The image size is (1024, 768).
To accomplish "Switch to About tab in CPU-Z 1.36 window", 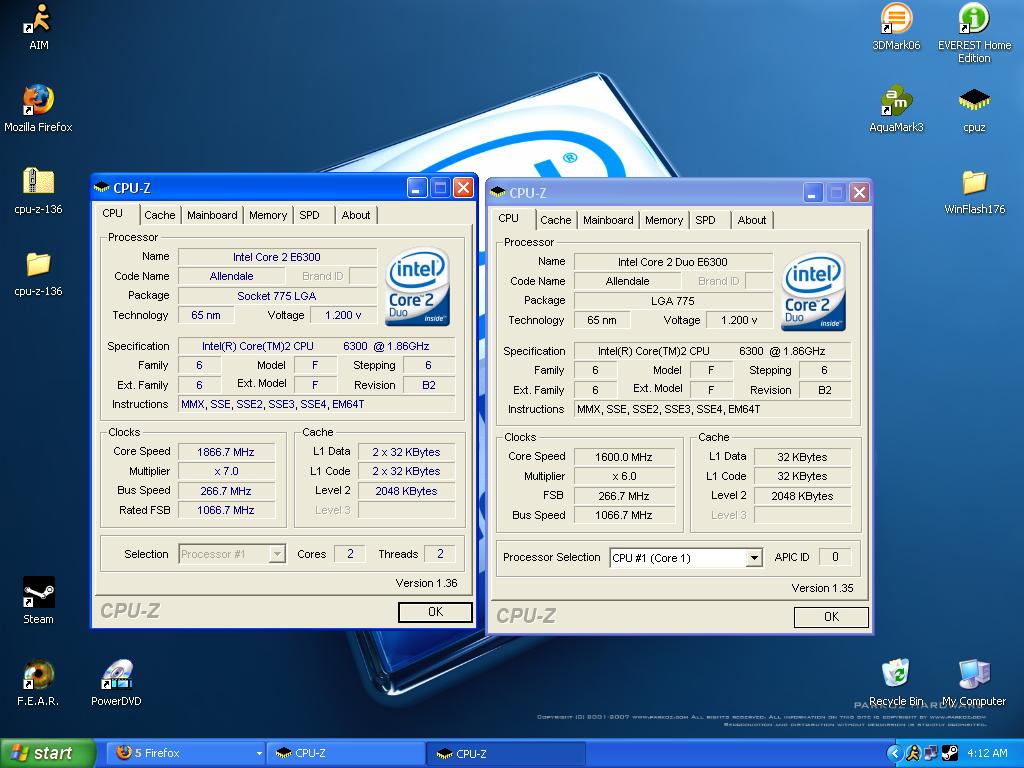I will click(356, 215).
